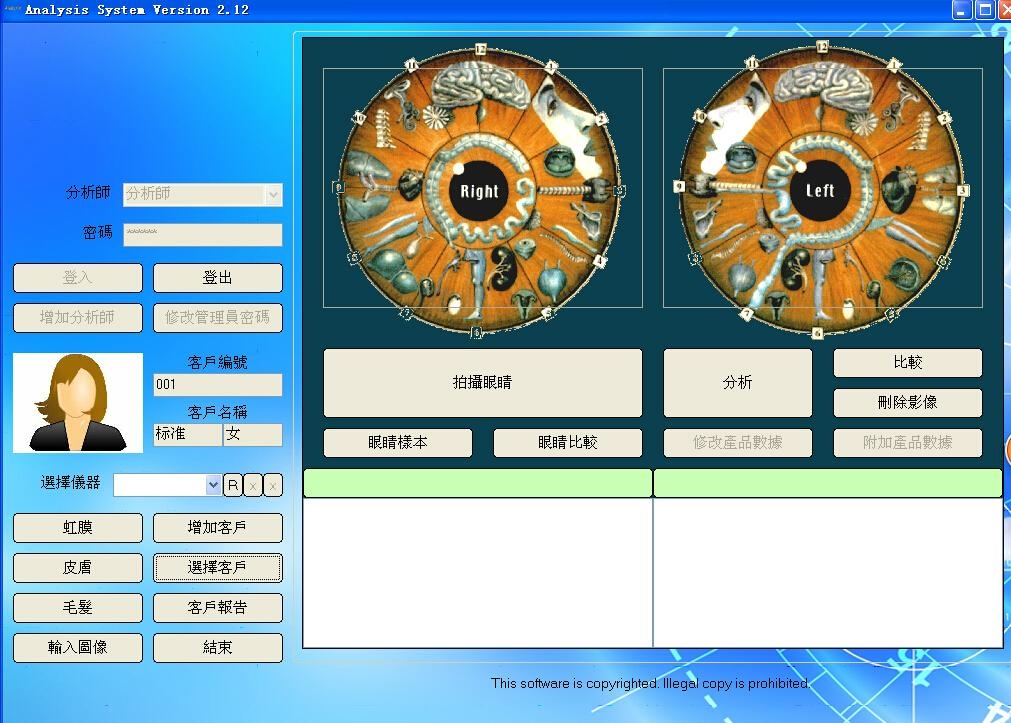Click the gender field showing 女
The height and width of the screenshot is (723, 1011).
pyautogui.click(x=253, y=434)
